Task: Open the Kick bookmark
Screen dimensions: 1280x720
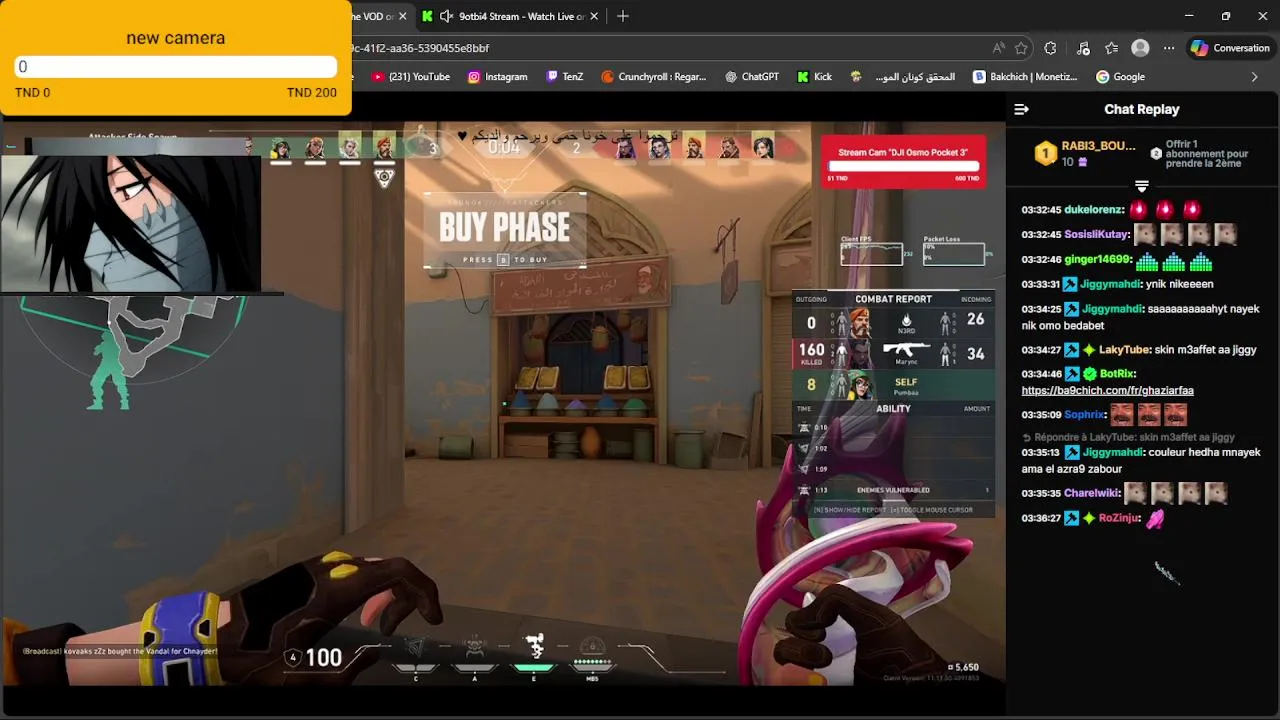Action: pyautogui.click(x=814, y=77)
